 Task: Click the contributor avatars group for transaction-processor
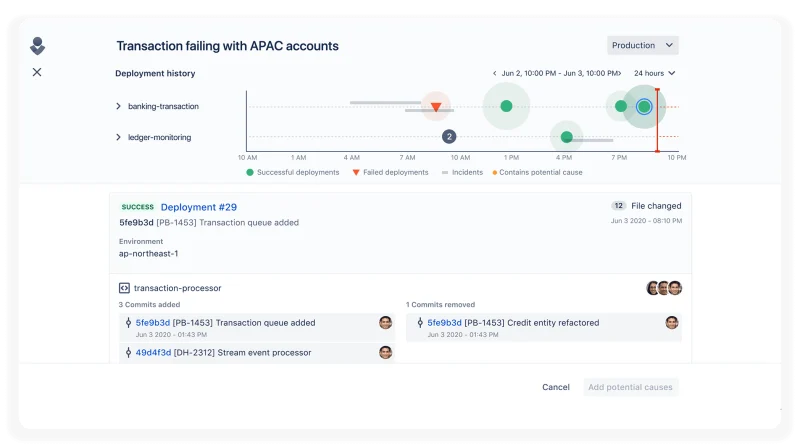pos(664,288)
